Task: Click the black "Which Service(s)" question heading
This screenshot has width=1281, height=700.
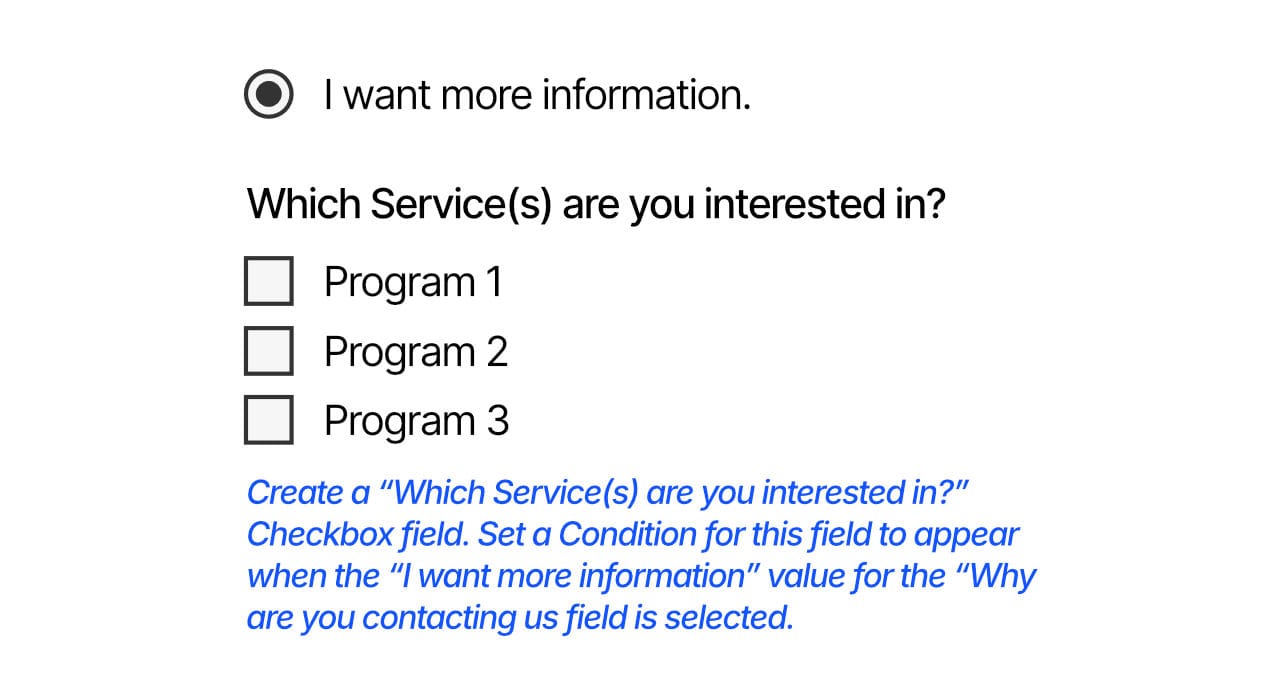Action: click(x=596, y=204)
